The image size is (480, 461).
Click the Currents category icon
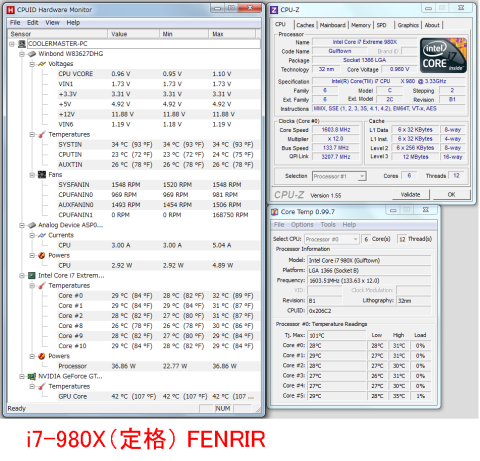[42, 235]
